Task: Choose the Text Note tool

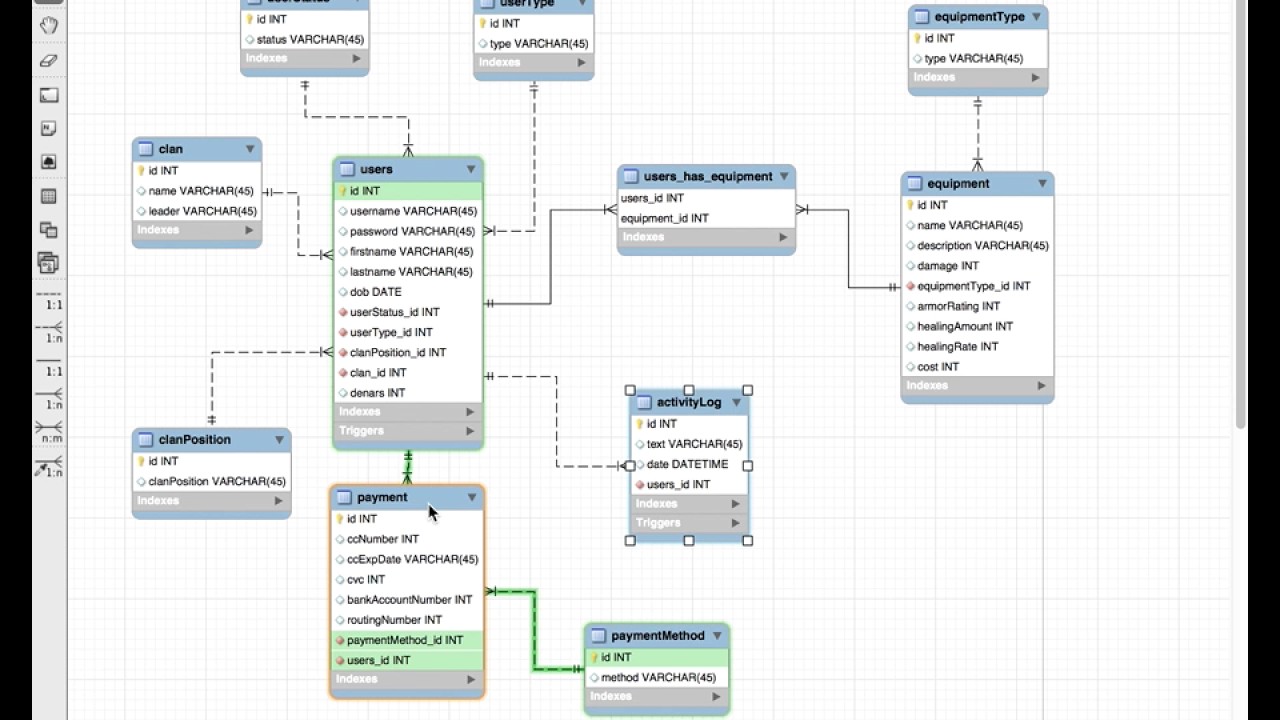Action: (48, 128)
